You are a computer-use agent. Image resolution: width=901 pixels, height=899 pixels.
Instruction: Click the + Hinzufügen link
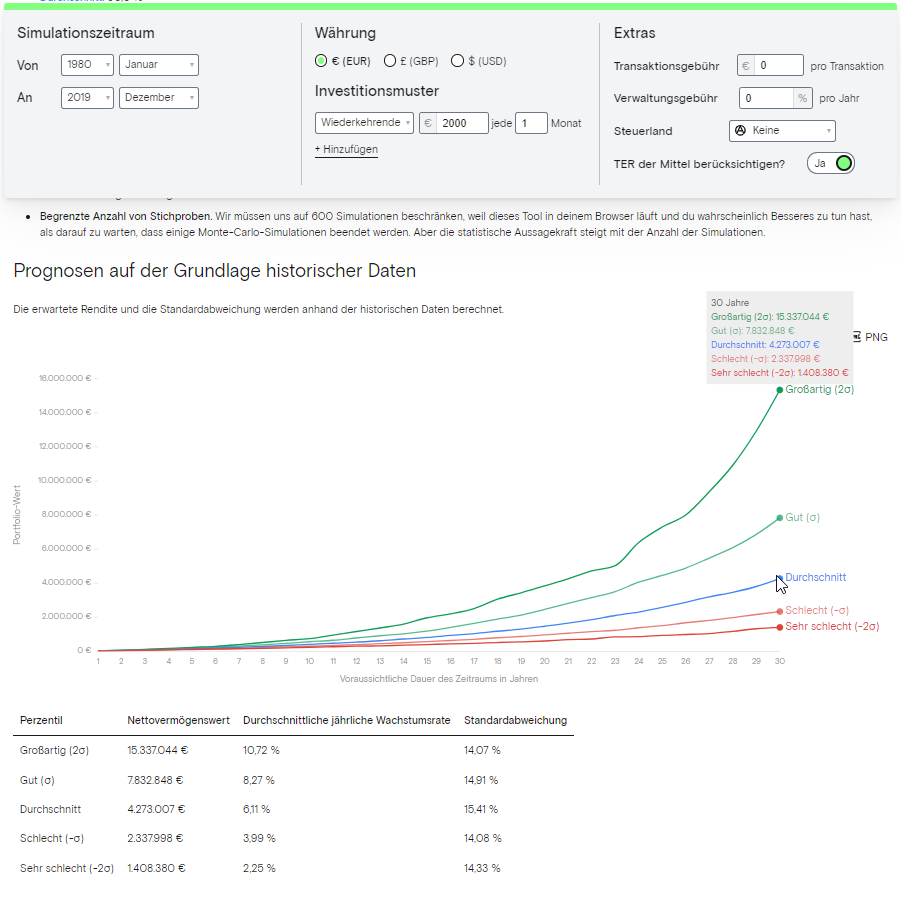346,149
